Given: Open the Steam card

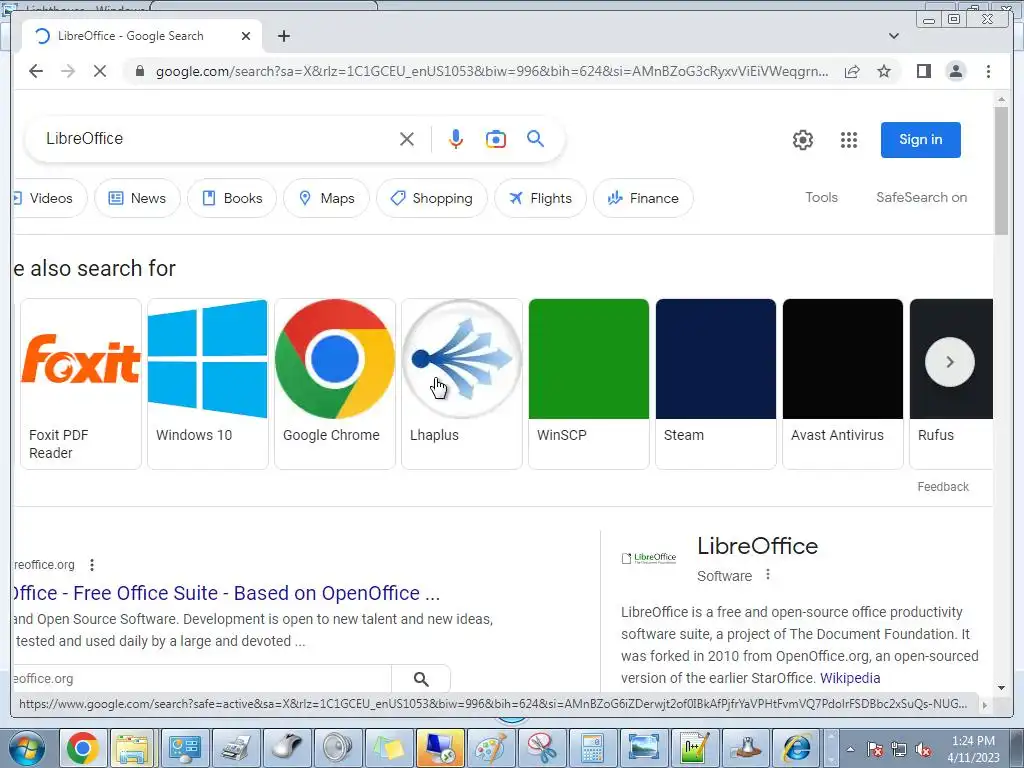Looking at the screenshot, I should (x=716, y=384).
